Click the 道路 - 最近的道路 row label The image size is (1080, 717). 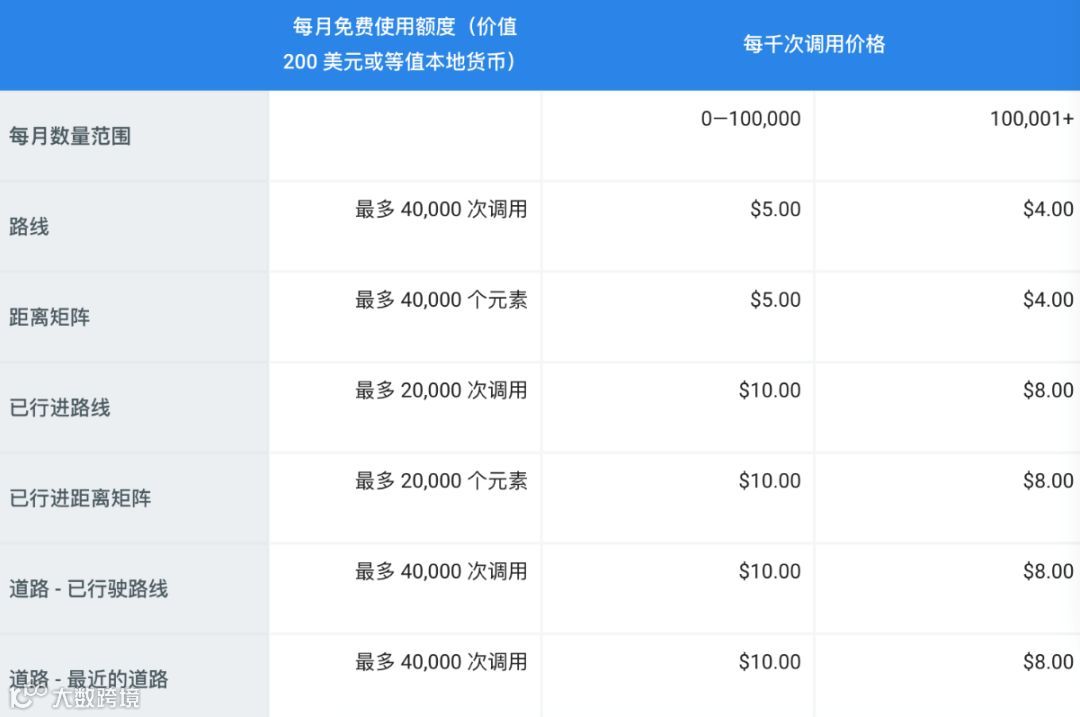89,679
